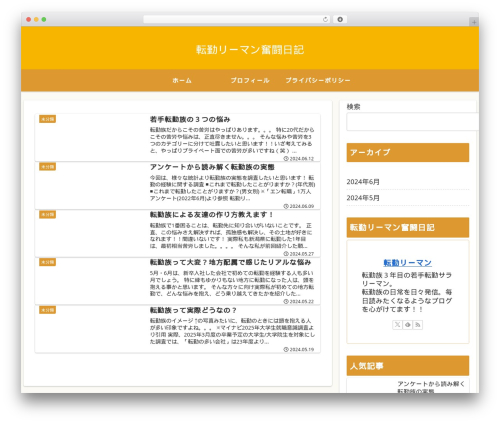500x423 pixels.
Task: Open the X (Twitter) profile icon
Action: click(x=397, y=325)
